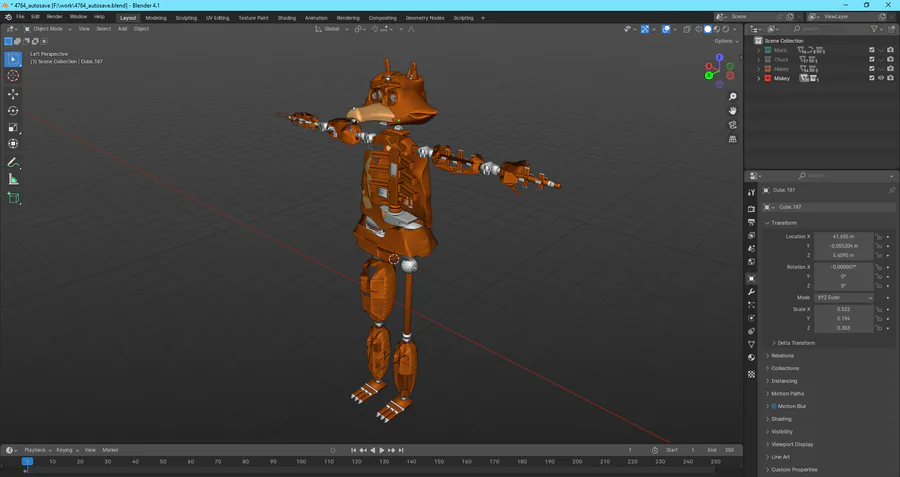The image size is (900, 477).
Task: Jump to the timeline end frame
Action: (x=401, y=450)
